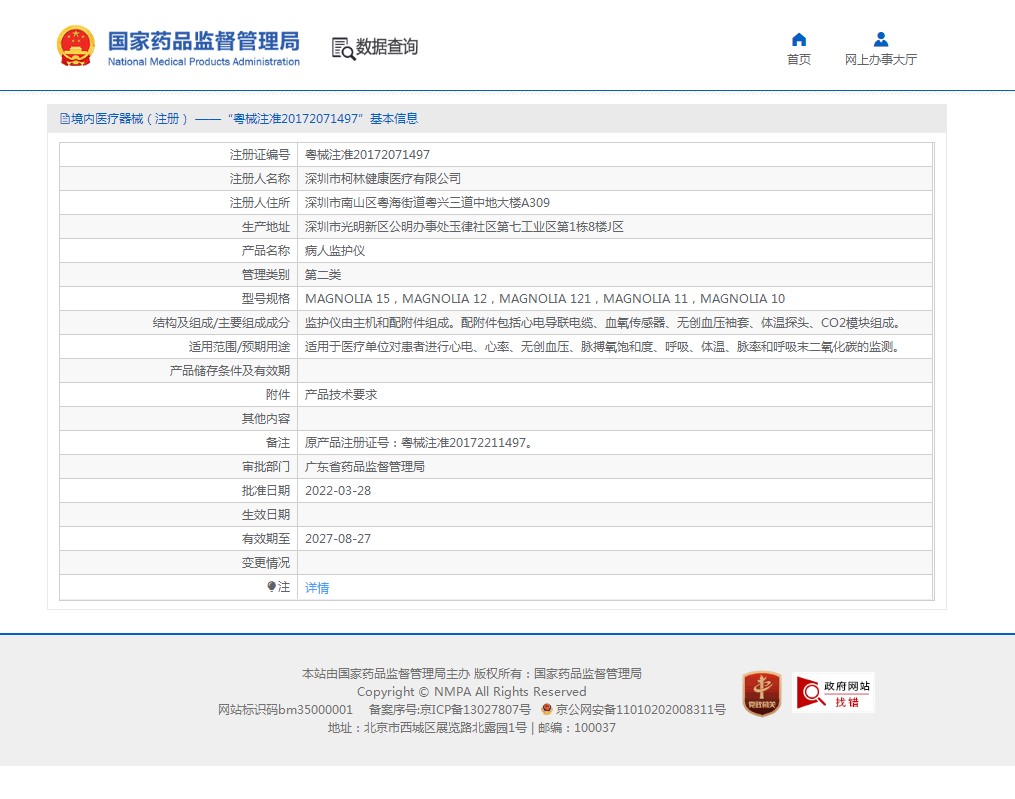Screen dimensions: 1015x799
Task: Click the 政府网站找错 badge
Action: [833, 693]
